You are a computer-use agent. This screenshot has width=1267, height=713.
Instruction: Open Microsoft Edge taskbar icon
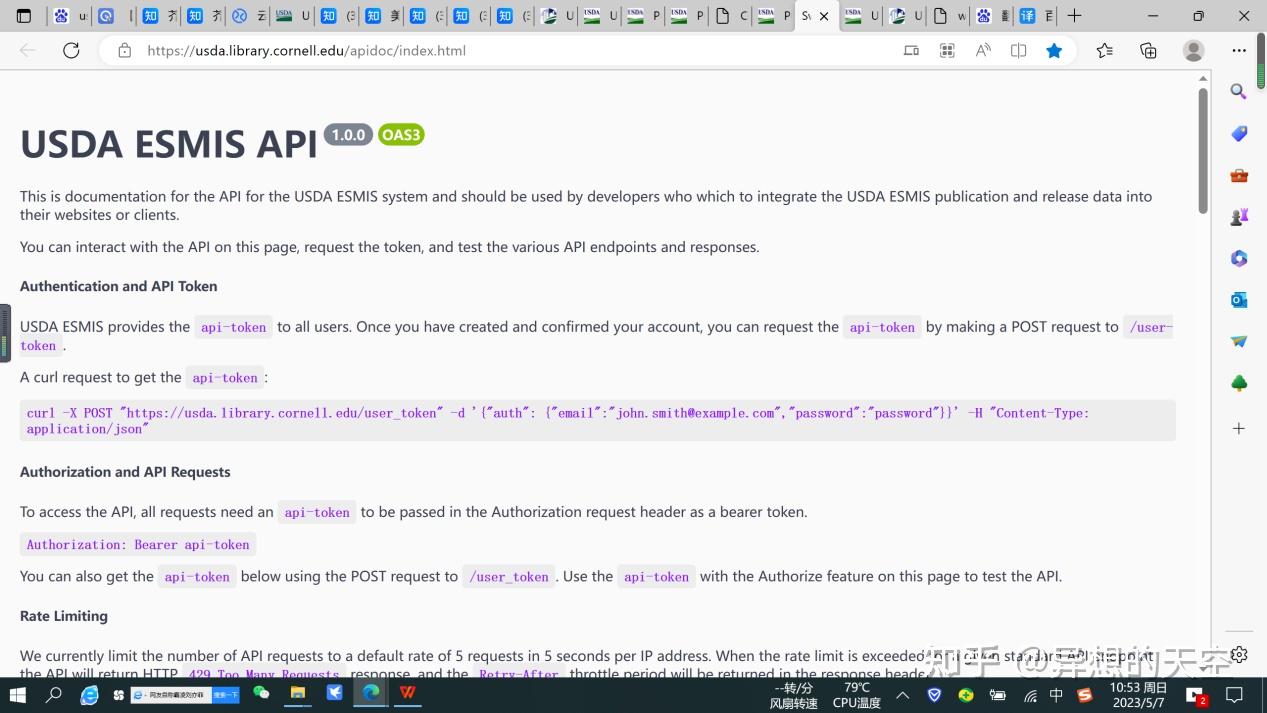point(371,693)
